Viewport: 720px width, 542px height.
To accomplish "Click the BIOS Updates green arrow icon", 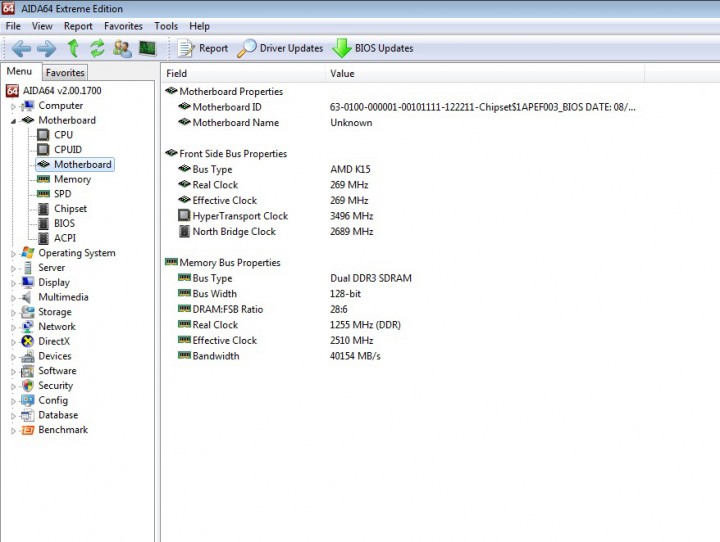I will 342,48.
